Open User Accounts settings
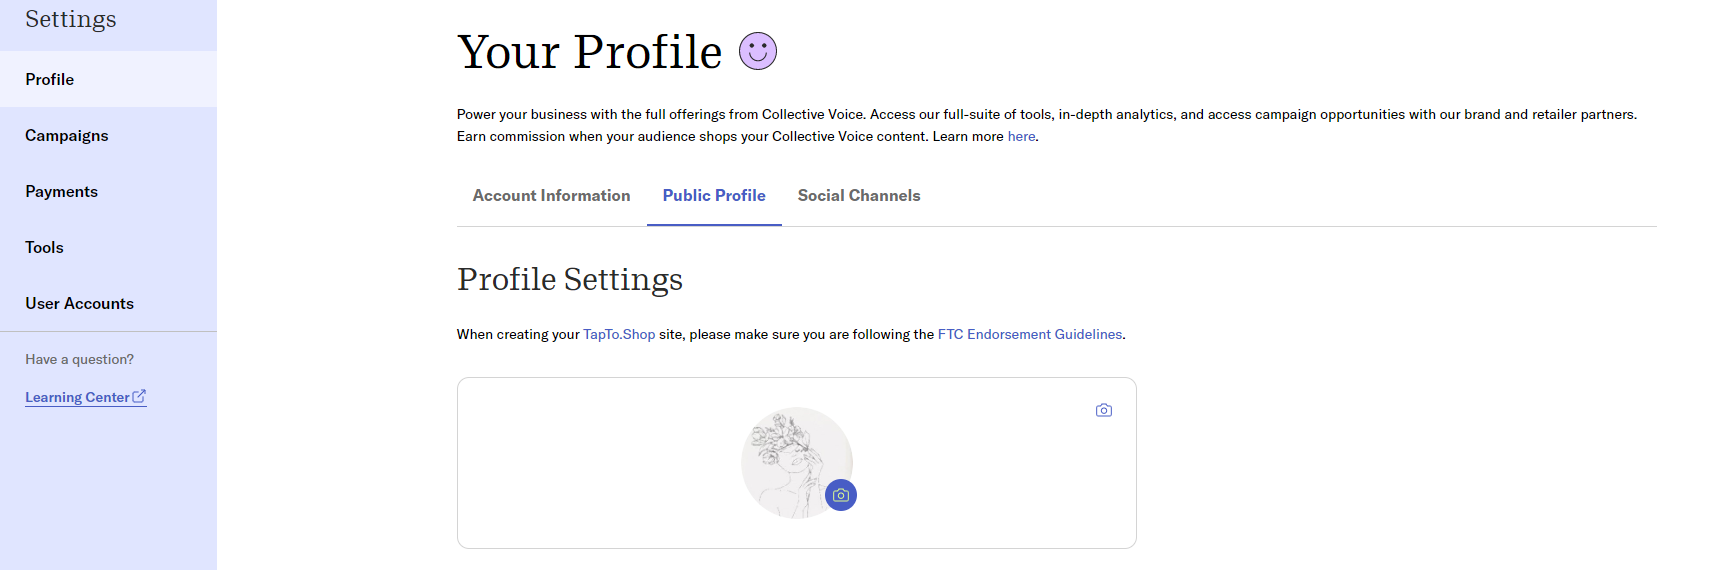Viewport: 1730px width, 570px height. 108,303
